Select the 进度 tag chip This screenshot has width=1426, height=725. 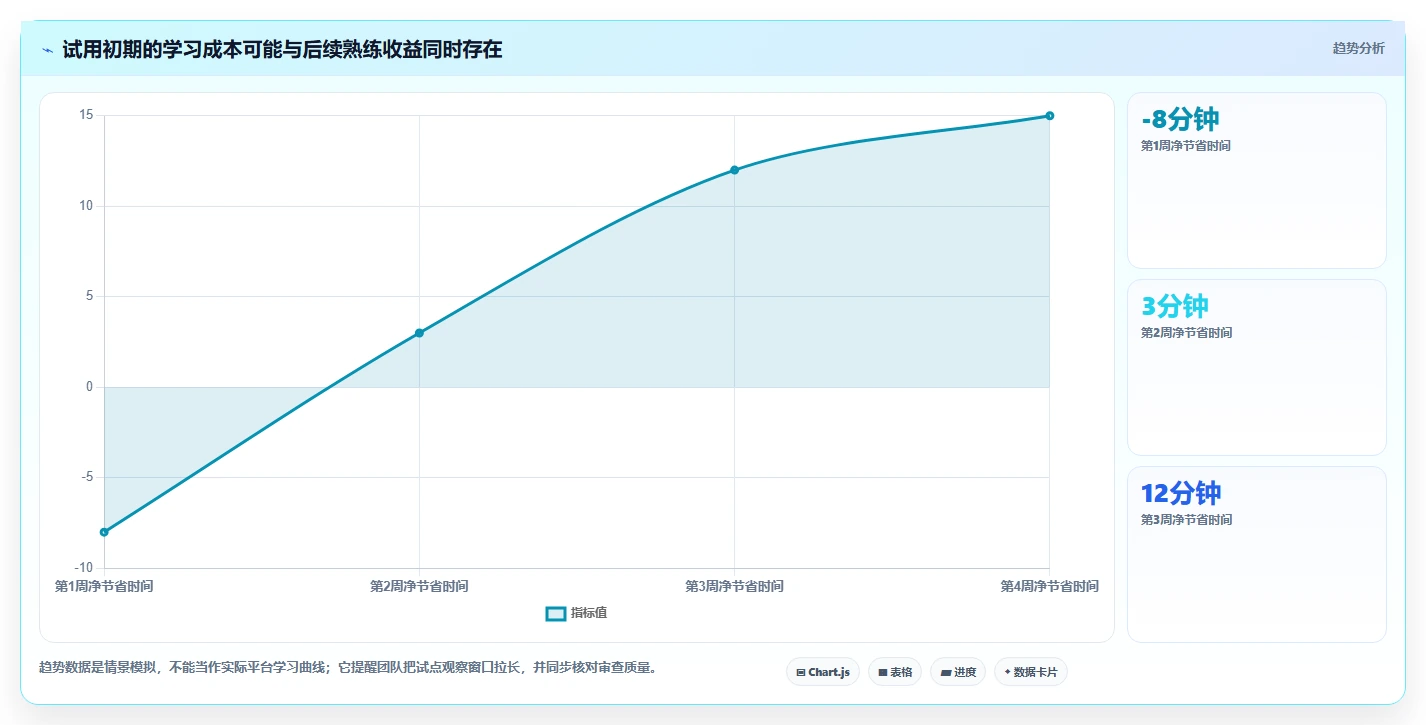click(958, 672)
